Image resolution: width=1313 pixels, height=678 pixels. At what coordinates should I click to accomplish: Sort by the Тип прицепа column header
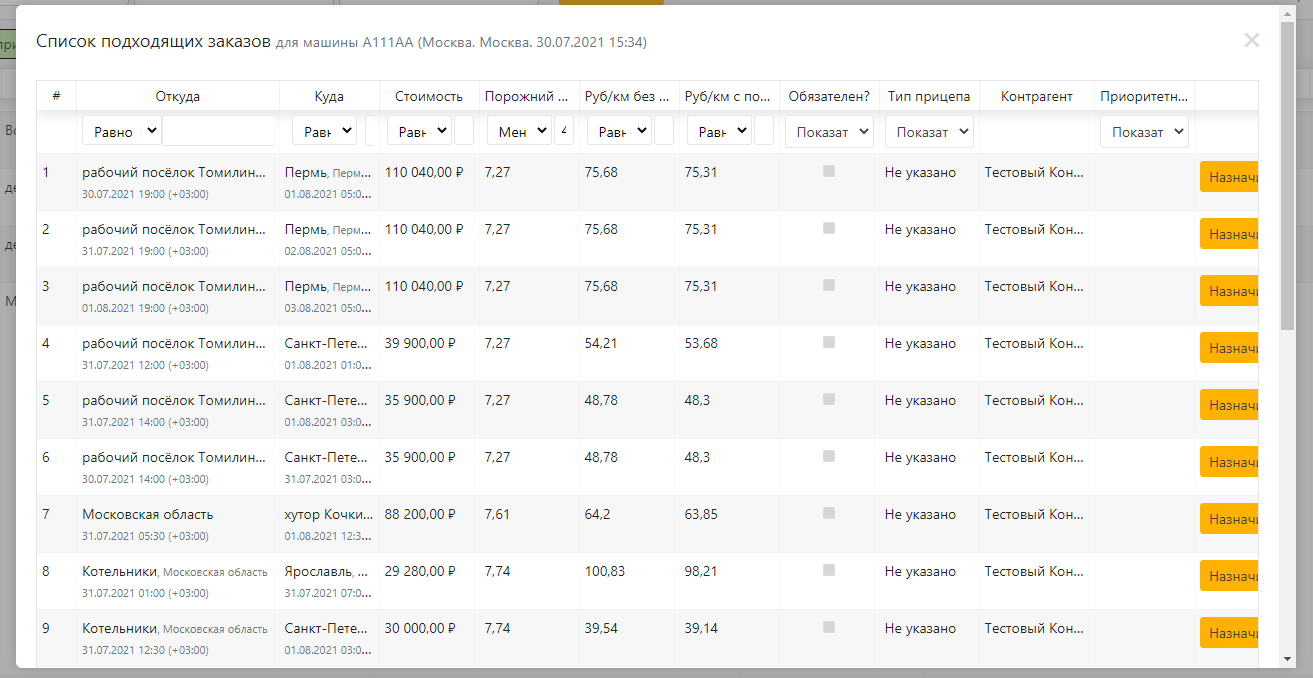pyautogui.click(x=929, y=96)
